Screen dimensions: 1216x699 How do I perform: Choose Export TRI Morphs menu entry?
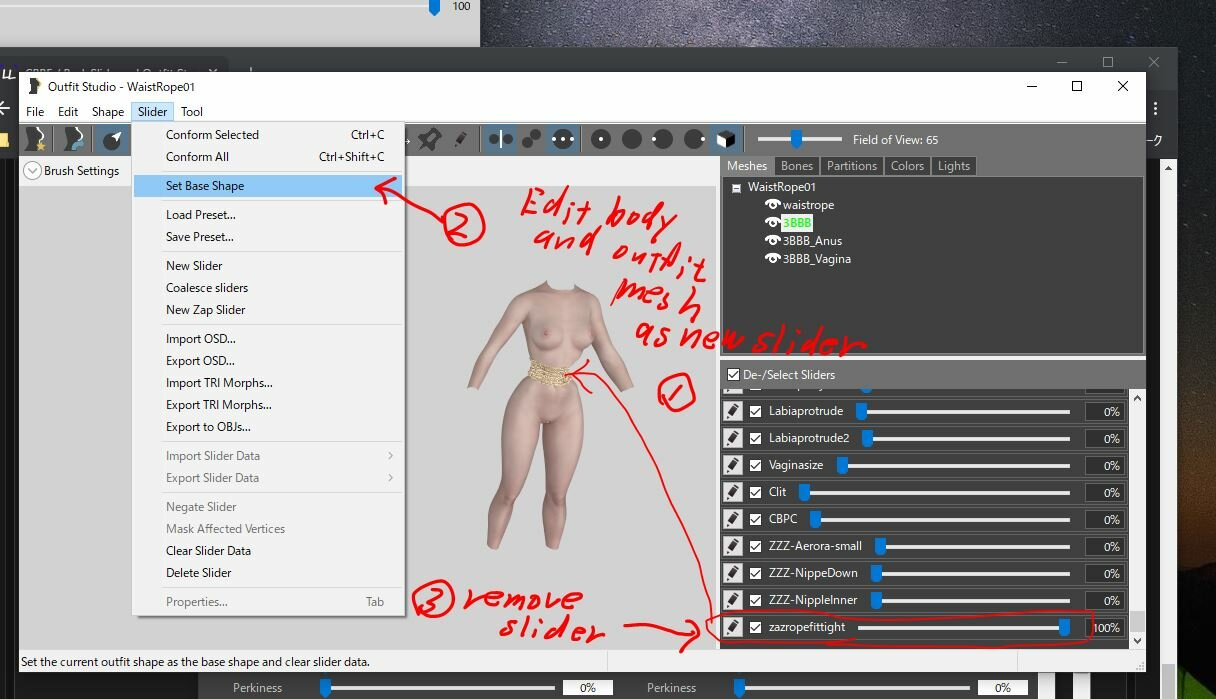click(x=268, y=405)
